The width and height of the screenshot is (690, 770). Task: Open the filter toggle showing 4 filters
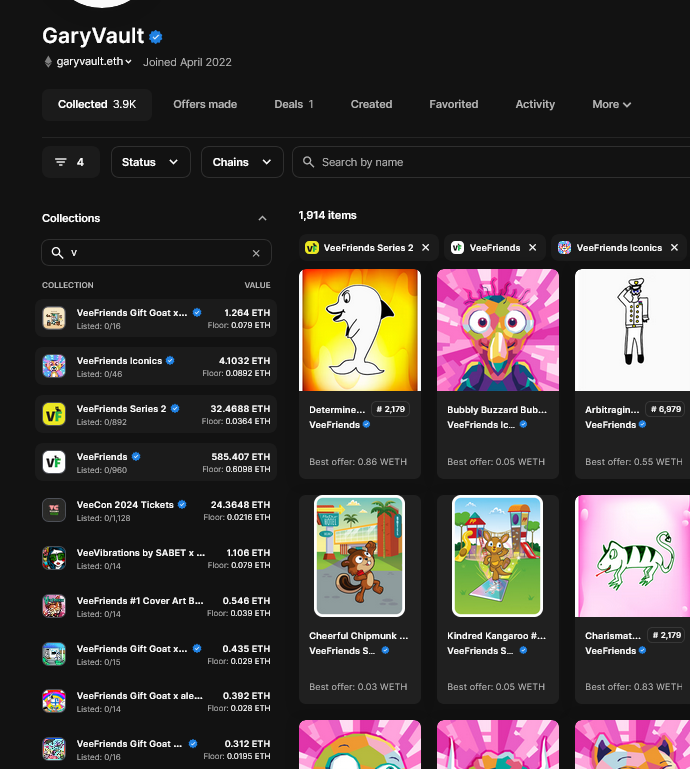point(71,162)
